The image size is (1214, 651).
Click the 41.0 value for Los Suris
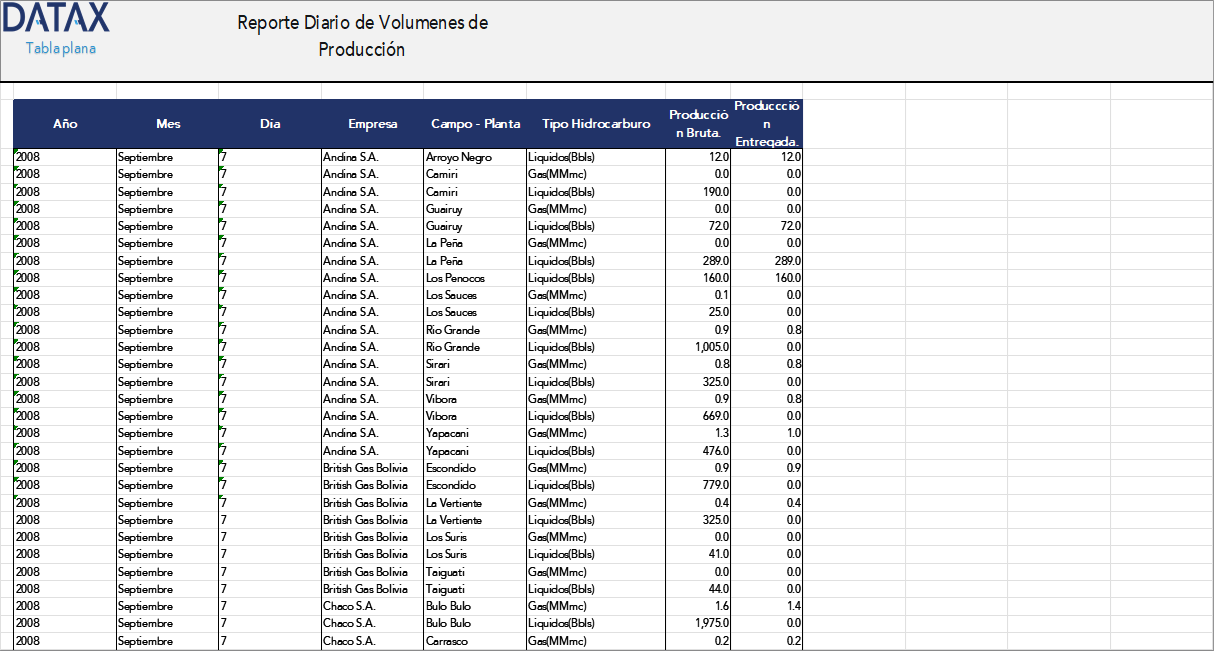(717, 554)
